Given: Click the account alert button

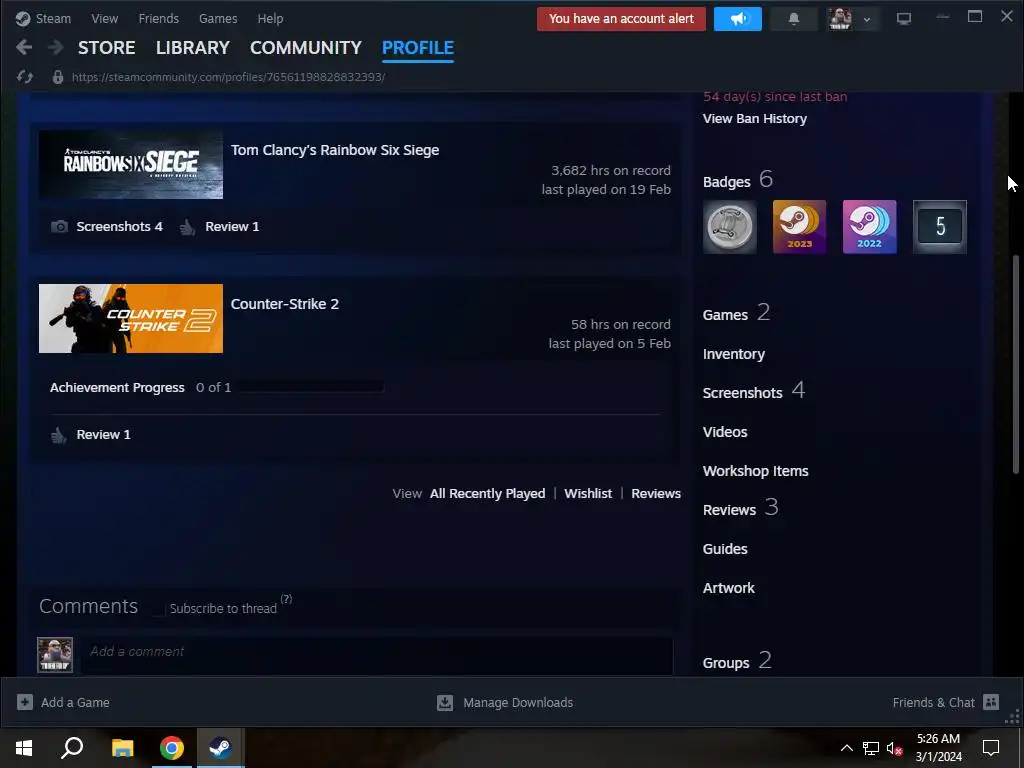Looking at the screenshot, I should [x=621, y=19].
